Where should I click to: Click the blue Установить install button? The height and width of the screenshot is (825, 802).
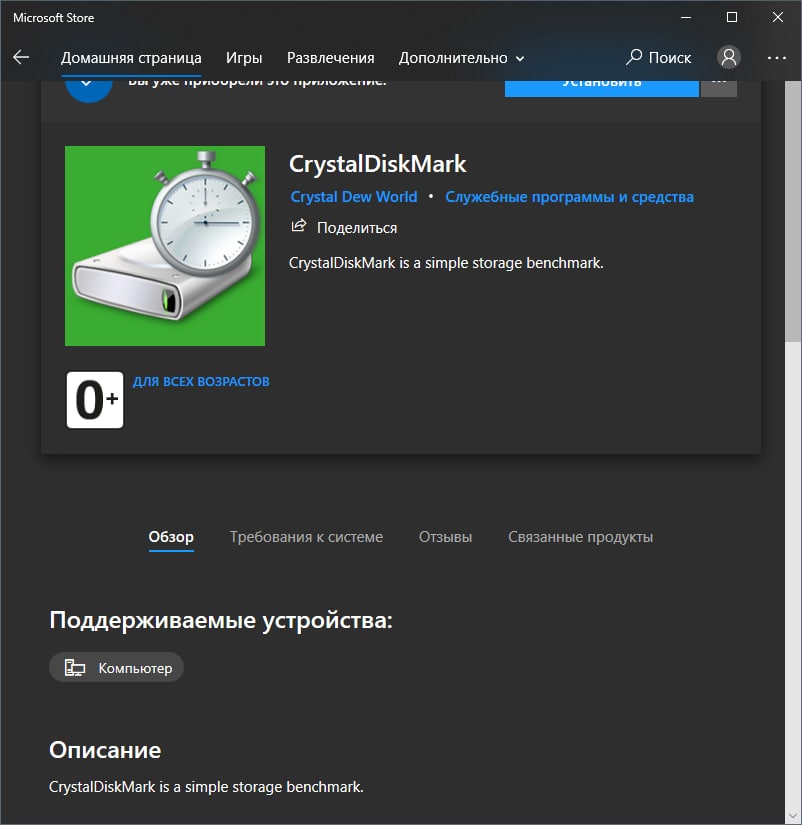tap(602, 88)
